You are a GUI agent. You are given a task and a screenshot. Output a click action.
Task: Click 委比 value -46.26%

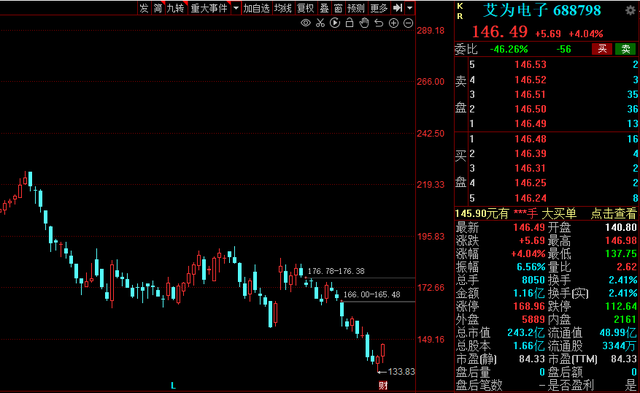coord(509,49)
